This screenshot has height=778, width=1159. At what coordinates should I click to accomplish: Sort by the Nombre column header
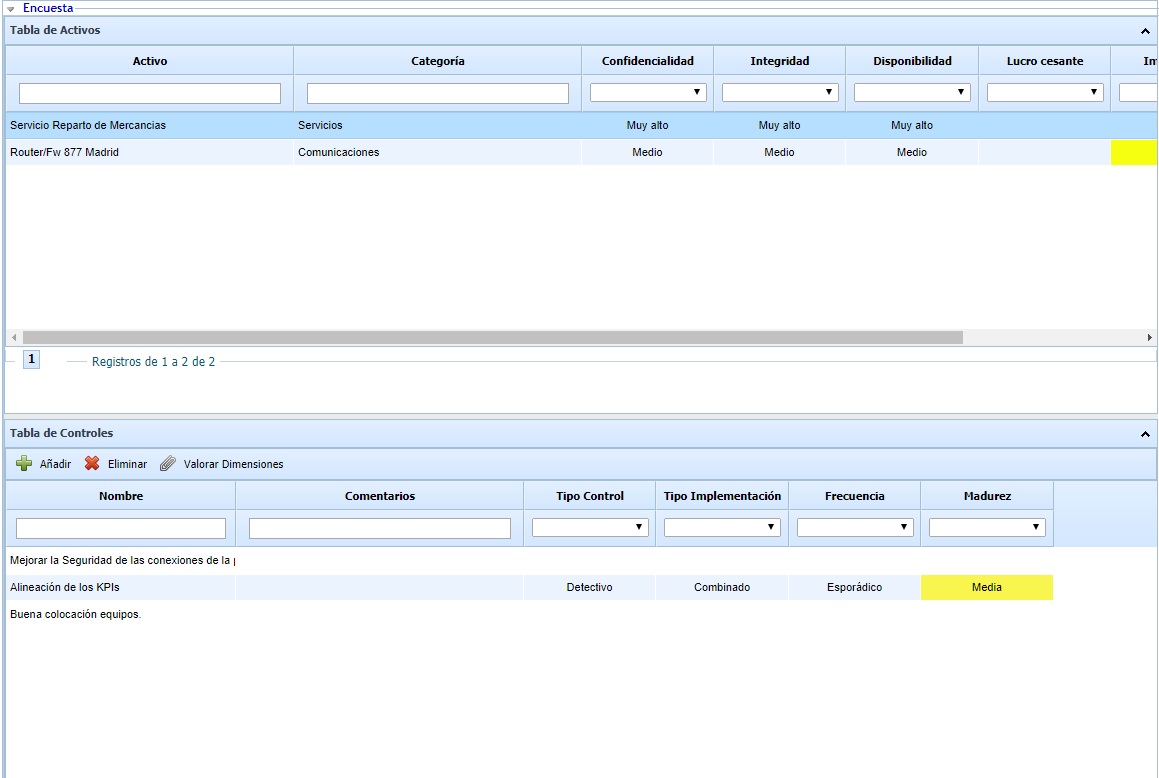pyautogui.click(x=121, y=496)
